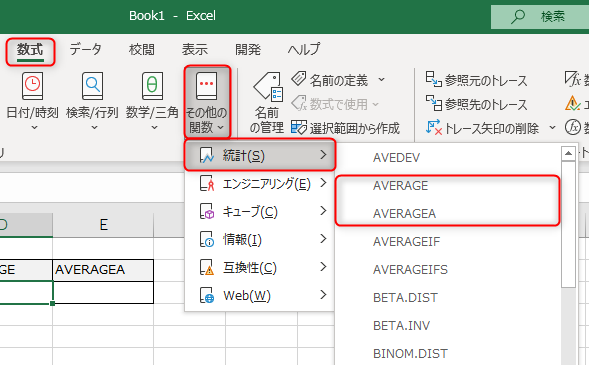Click the 名前の定義 tag icon
Image resolution: width=589 pixels, height=365 pixels.
tap(299, 78)
